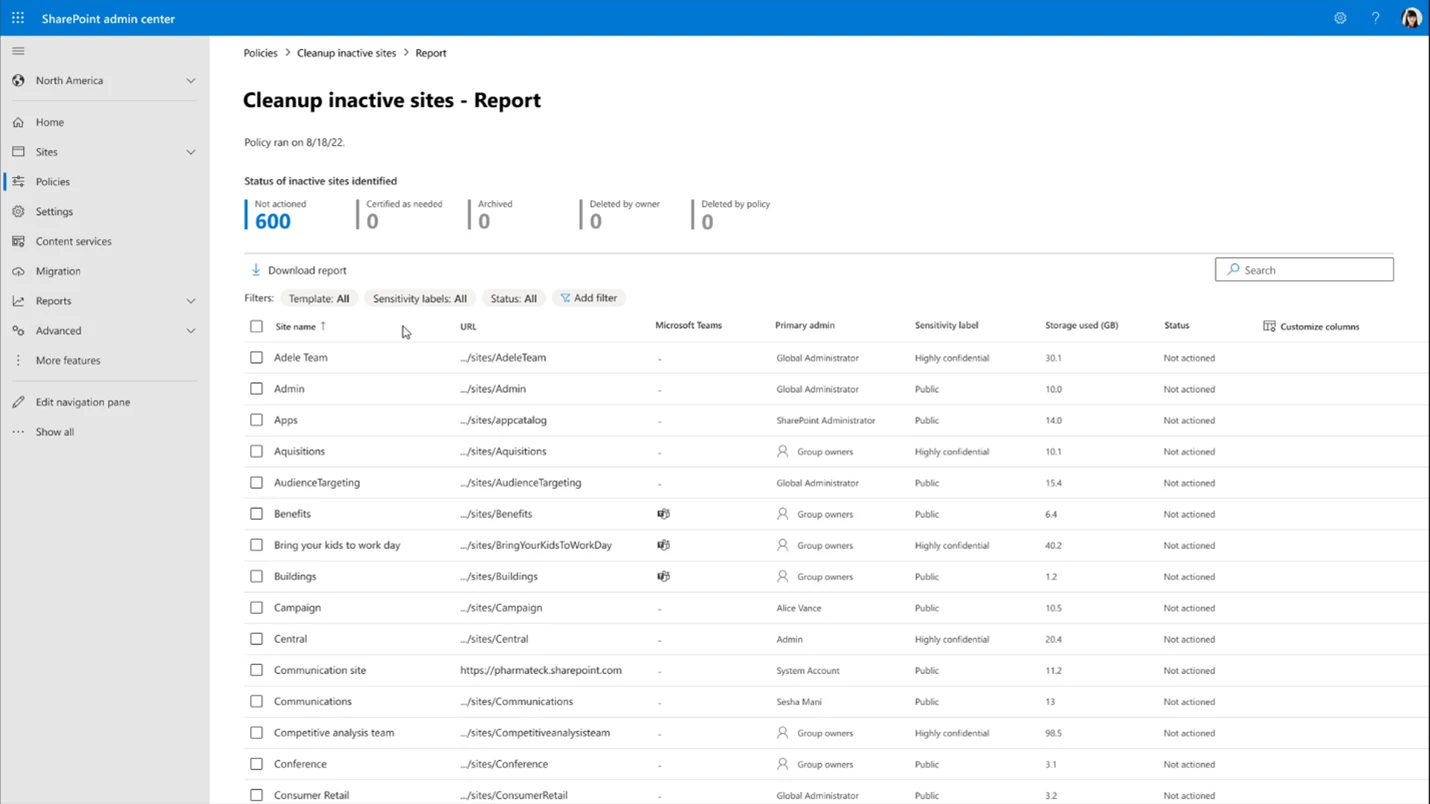Screen dimensions: 1430x804
Task: Expand the Sites navigation section
Action: pos(190,151)
